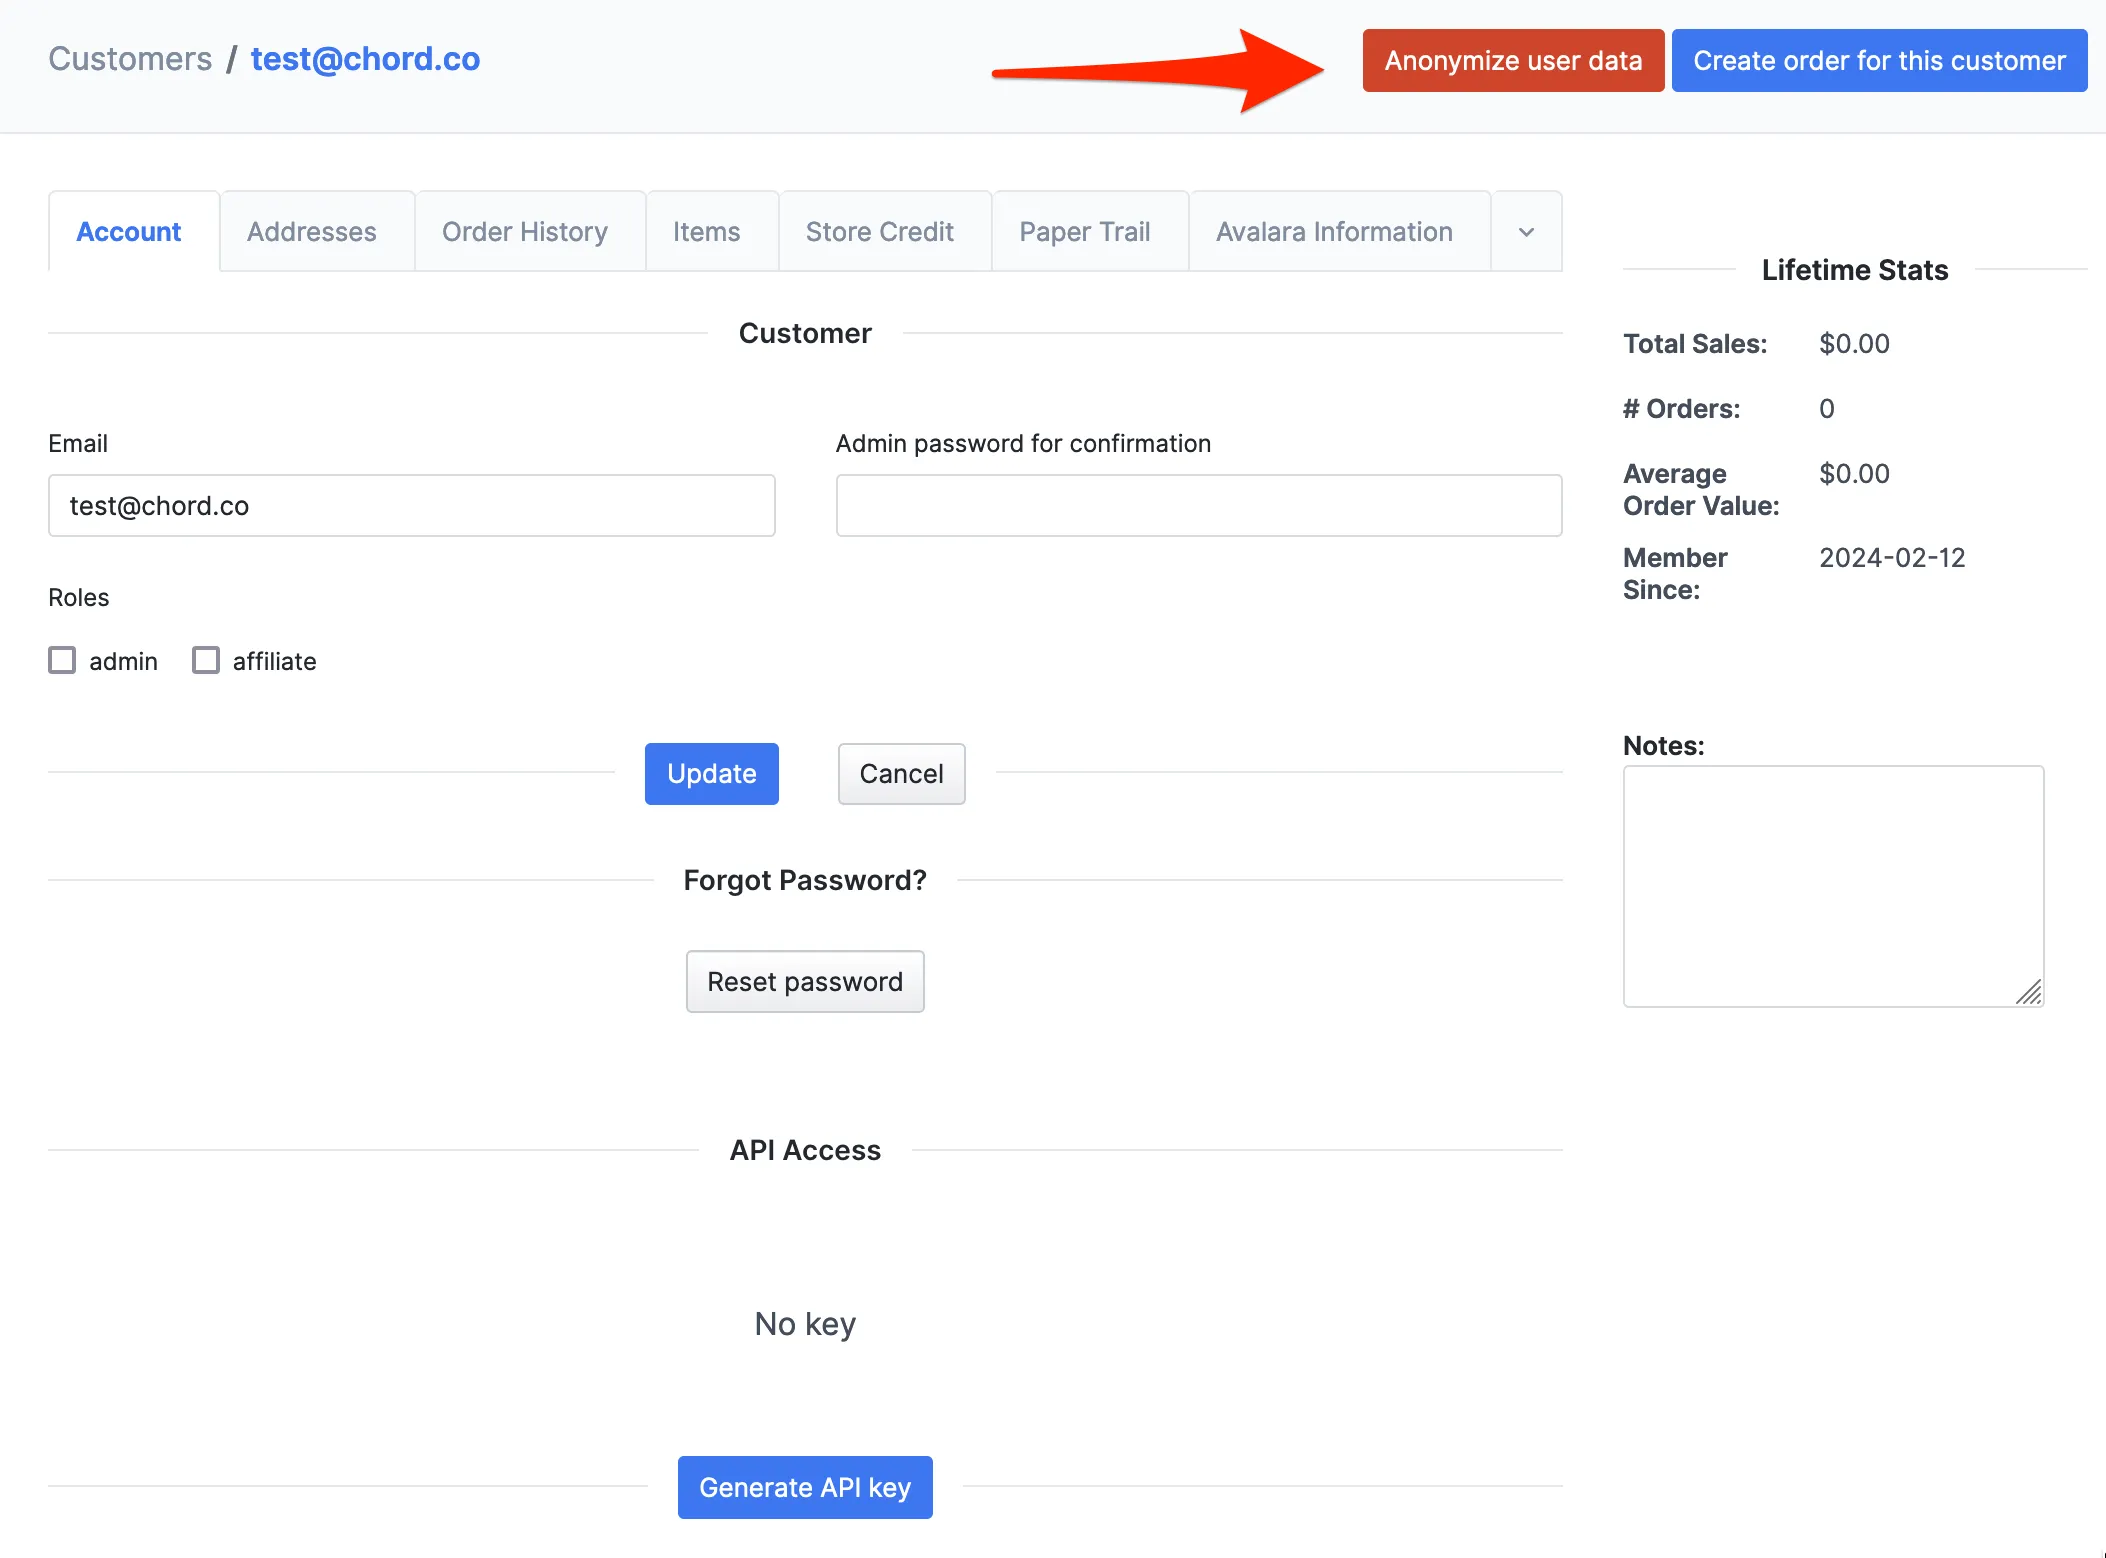This screenshot has height=1558, width=2106.
Task: Select the Account tab
Action: 129,232
